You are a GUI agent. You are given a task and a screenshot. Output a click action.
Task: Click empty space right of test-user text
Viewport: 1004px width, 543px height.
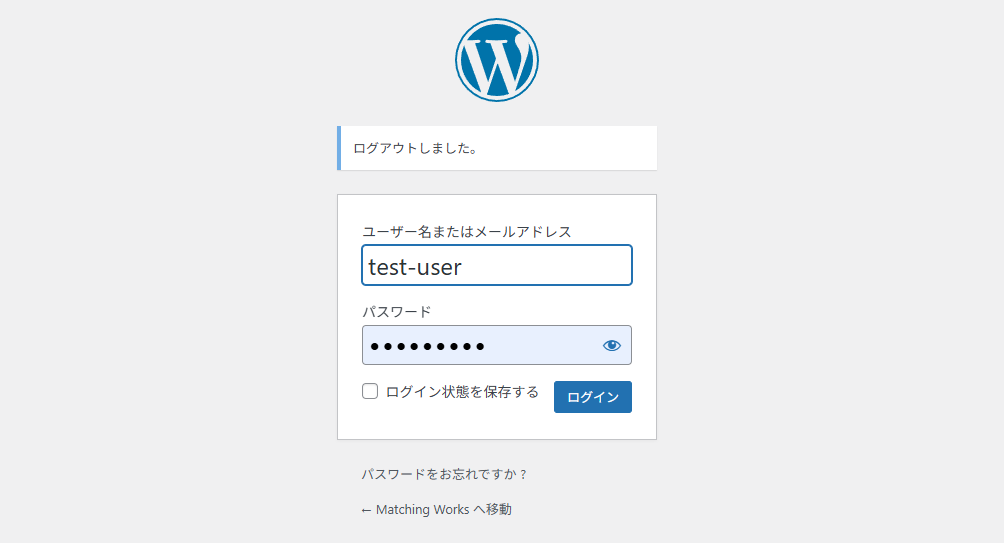click(560, 266)
